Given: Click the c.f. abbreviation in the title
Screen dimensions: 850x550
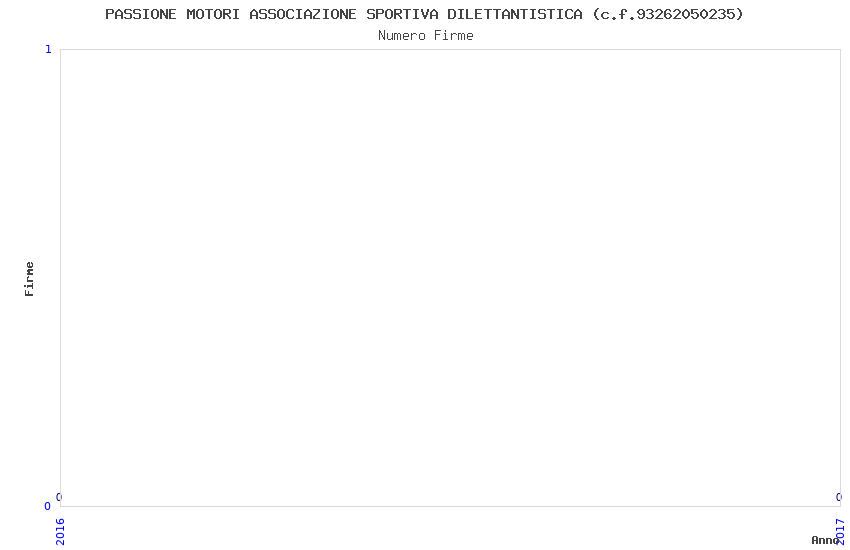Looking at the screenshot, I should (x=618, y=14).
